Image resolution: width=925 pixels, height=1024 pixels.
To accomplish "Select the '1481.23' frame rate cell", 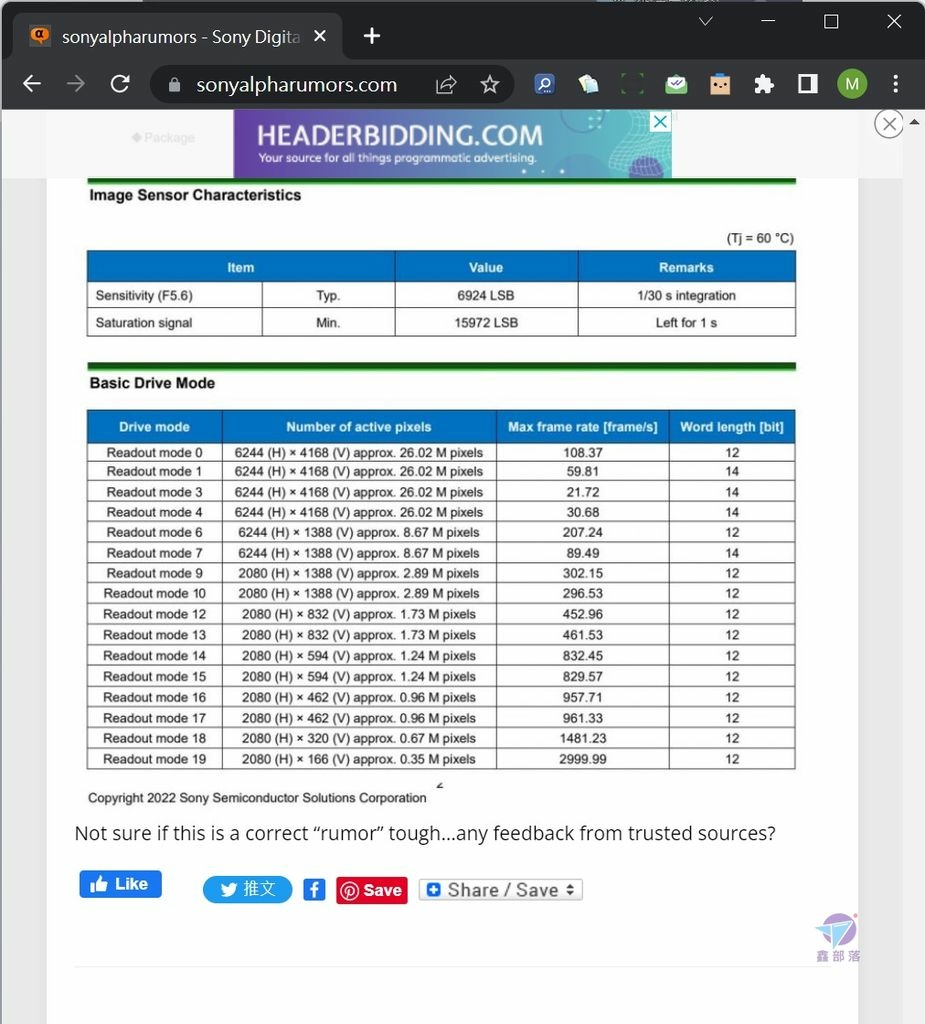I will pyautogui.click(x=583, y=738).
